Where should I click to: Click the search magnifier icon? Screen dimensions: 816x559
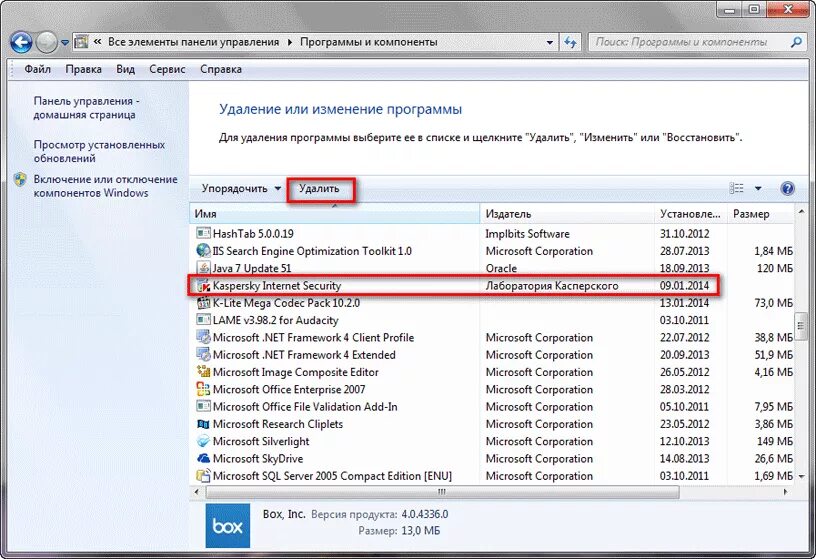[x=796, y=42]
